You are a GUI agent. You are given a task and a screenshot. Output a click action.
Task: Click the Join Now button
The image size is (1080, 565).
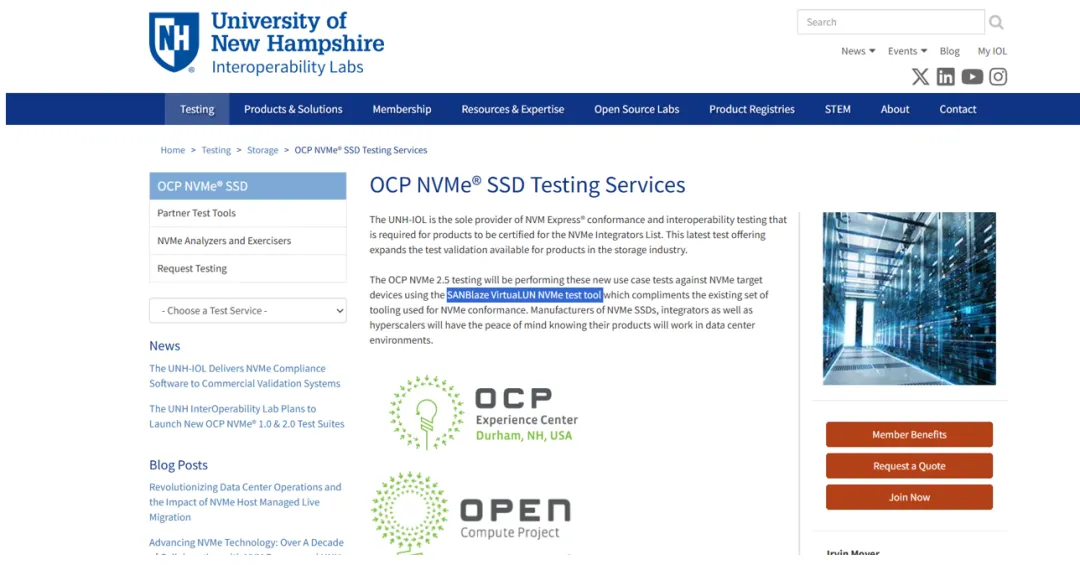click(909, 497)
